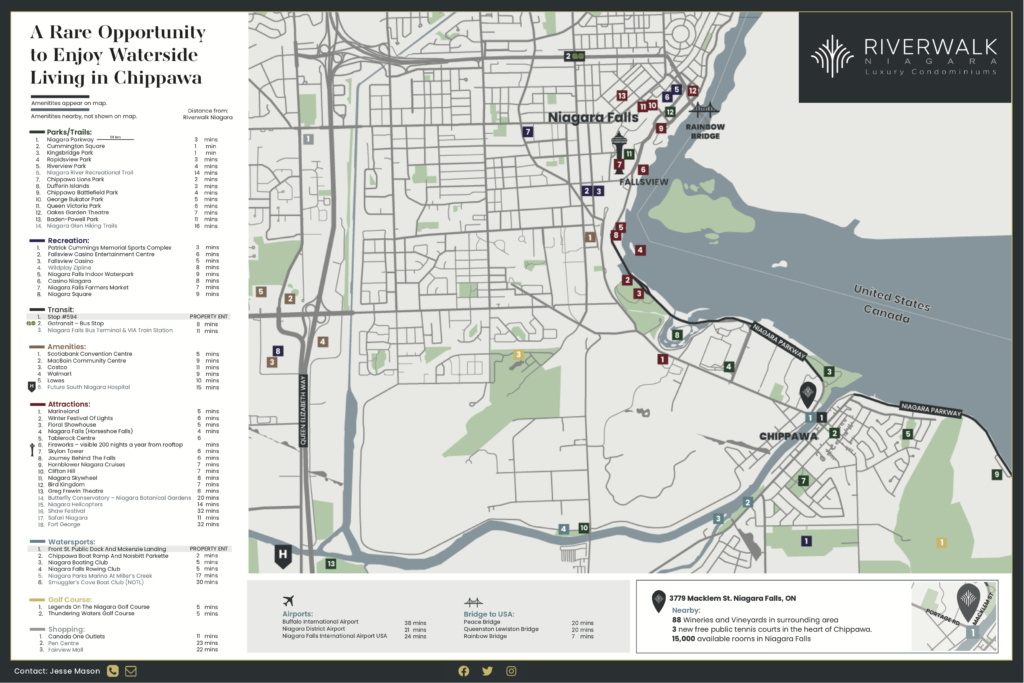Select Clifton Hill in the Attractions list

(x=61, y=471)
